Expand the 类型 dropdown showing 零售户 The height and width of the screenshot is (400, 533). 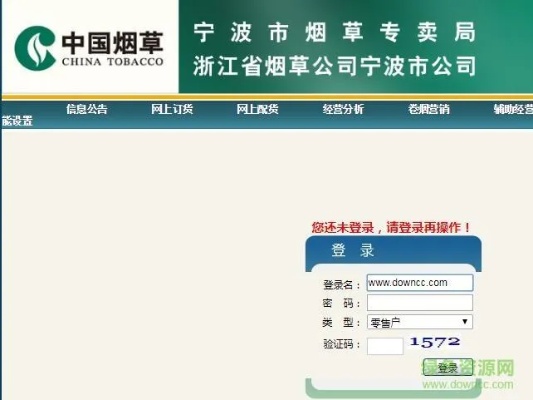(420, 322)
